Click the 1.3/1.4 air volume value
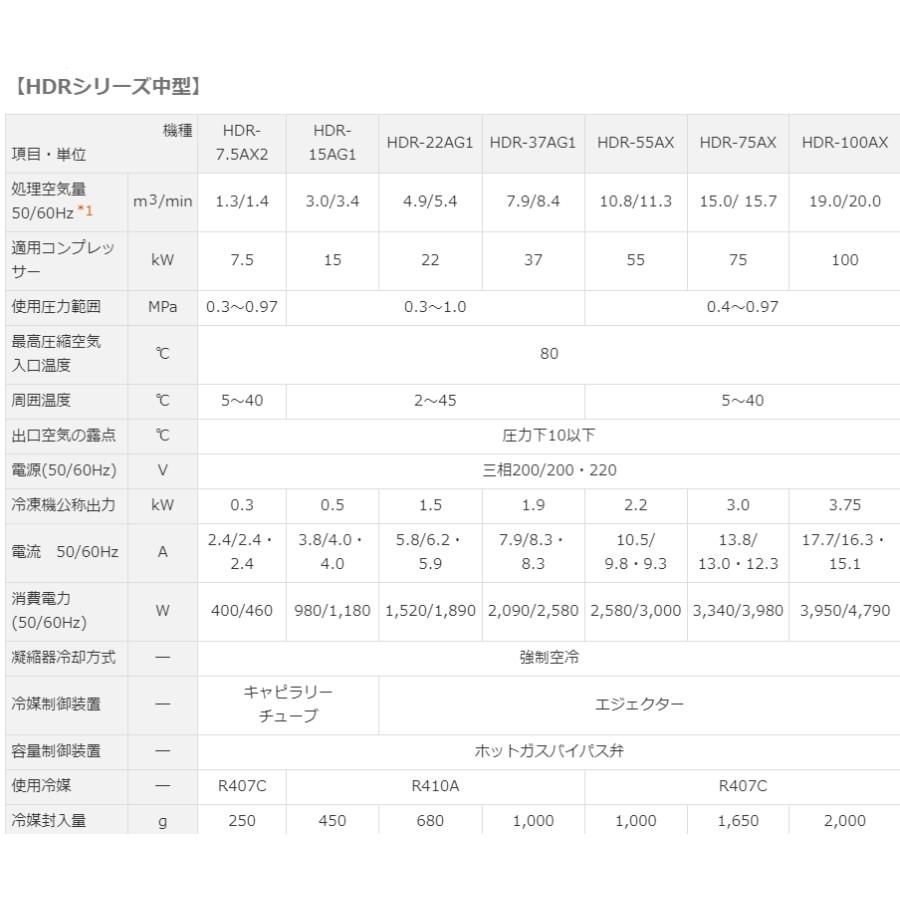900x900 pixels. 242,201
